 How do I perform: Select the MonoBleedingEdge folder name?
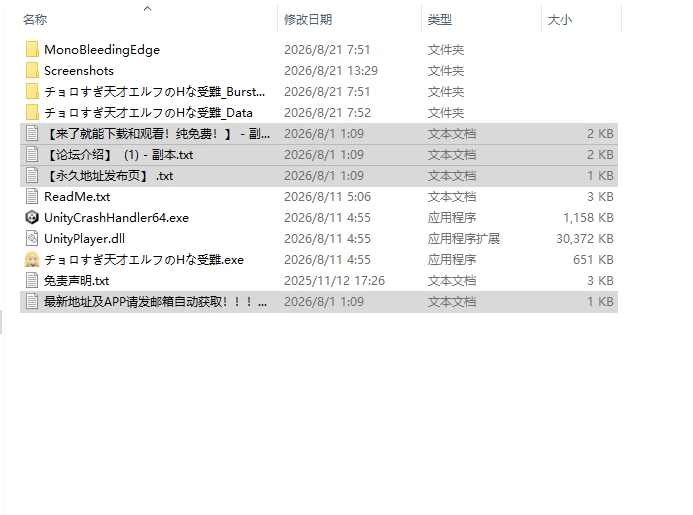(x=102, y=50)
